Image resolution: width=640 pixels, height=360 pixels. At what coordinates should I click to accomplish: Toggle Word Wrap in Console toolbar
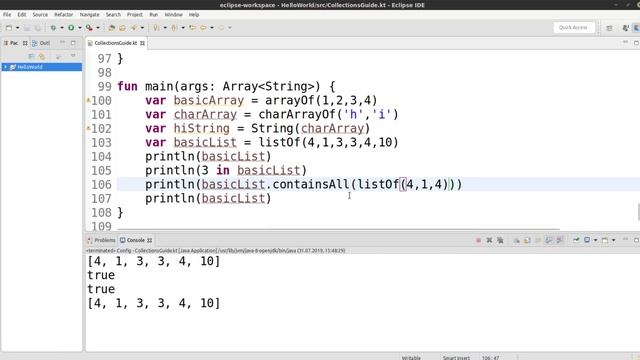coord(538,240)
